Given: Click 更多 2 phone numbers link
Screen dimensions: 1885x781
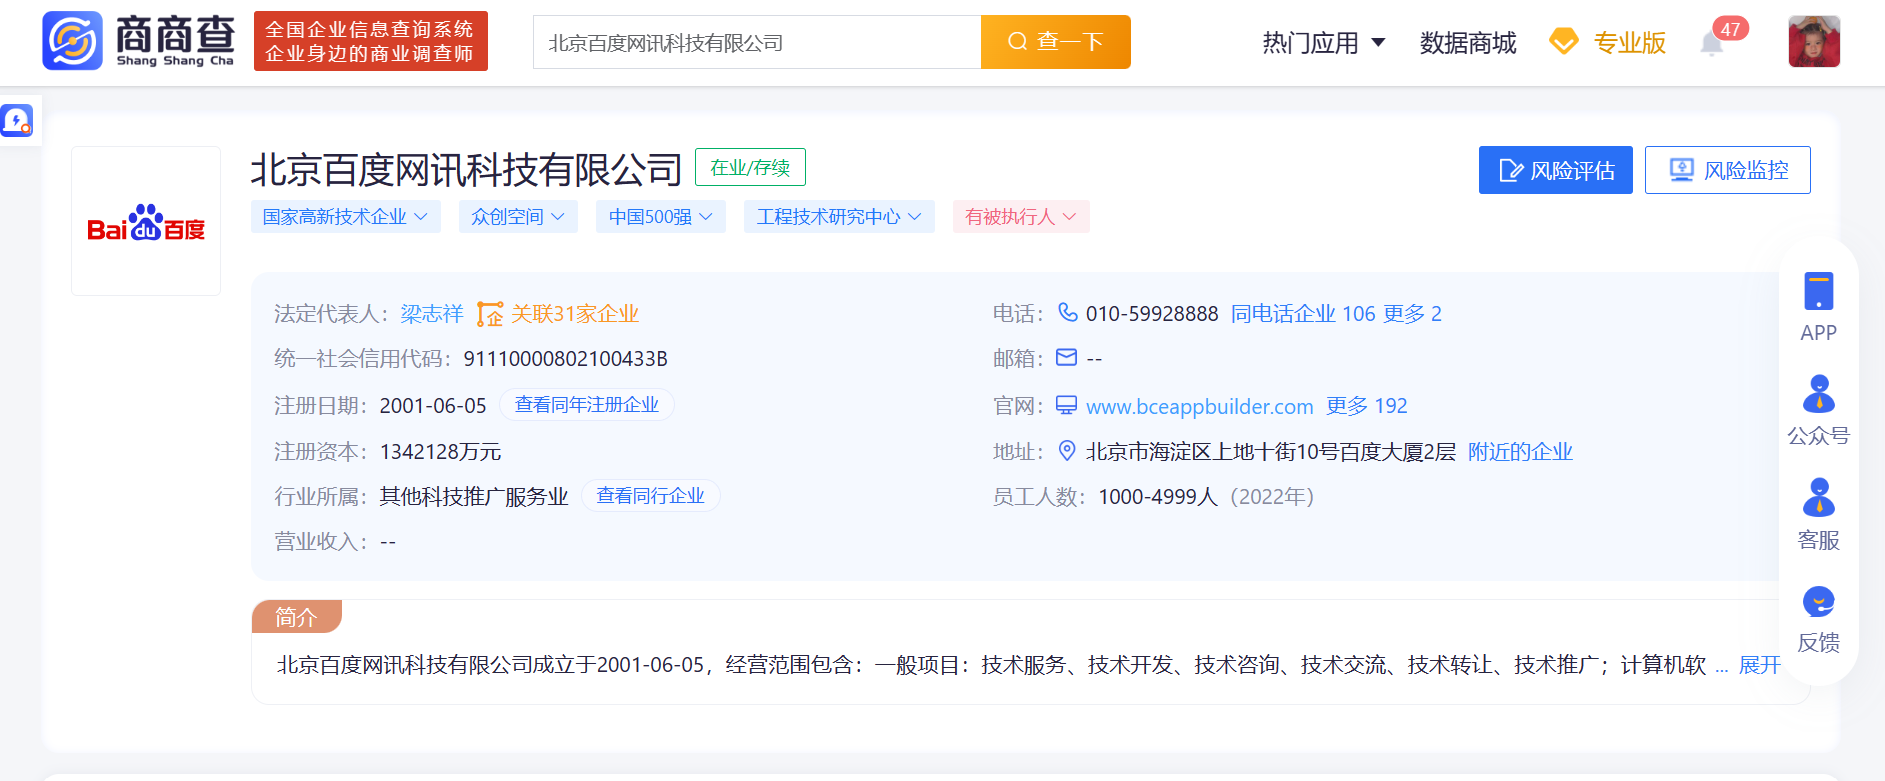Looking at the screenshot, I should [1412, 314].
